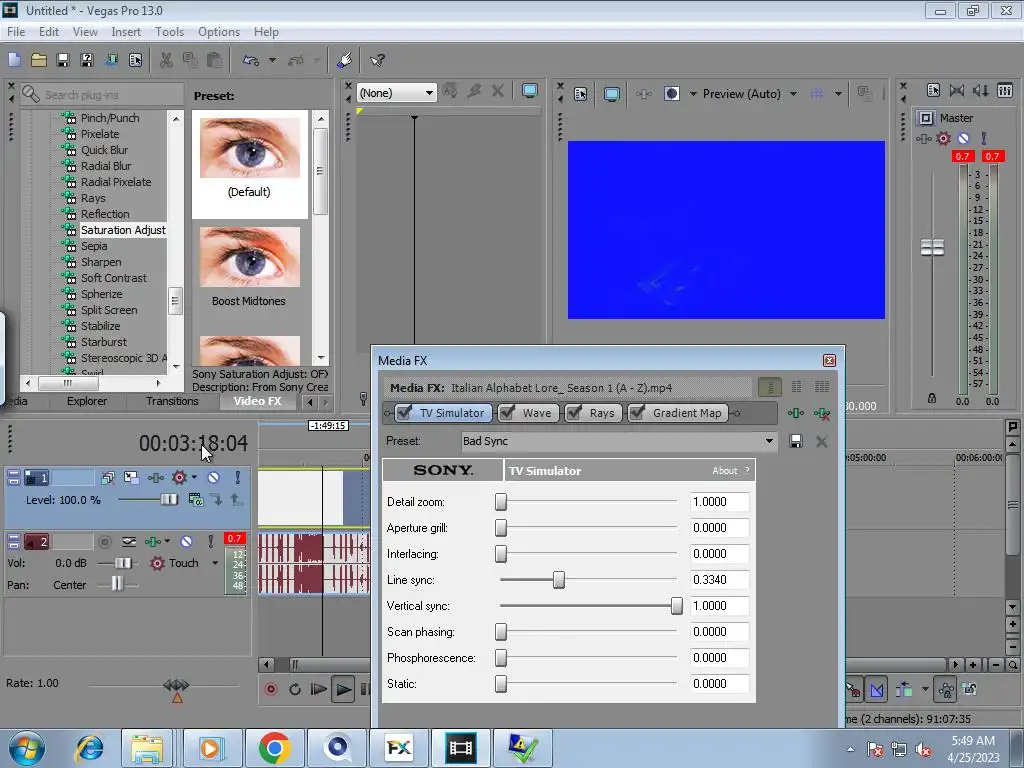Open Google Chrome from taskbar
Viewport: 1024px width, 768px height.
click(x=274, y=748)
